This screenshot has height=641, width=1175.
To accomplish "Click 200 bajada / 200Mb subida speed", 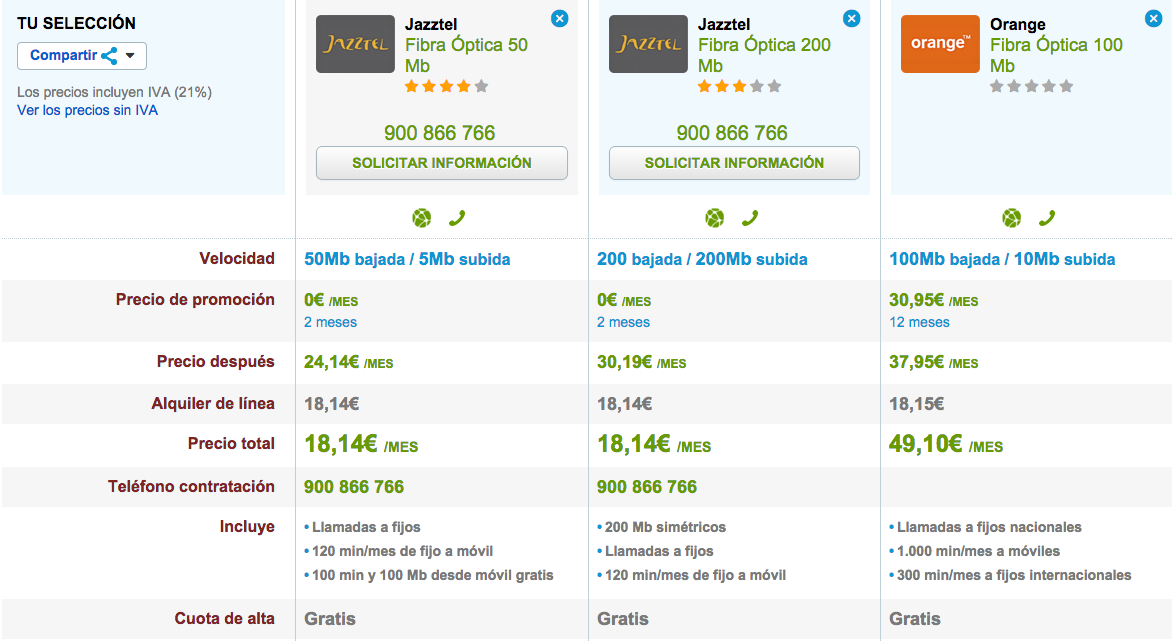I will tap(702, 259).
